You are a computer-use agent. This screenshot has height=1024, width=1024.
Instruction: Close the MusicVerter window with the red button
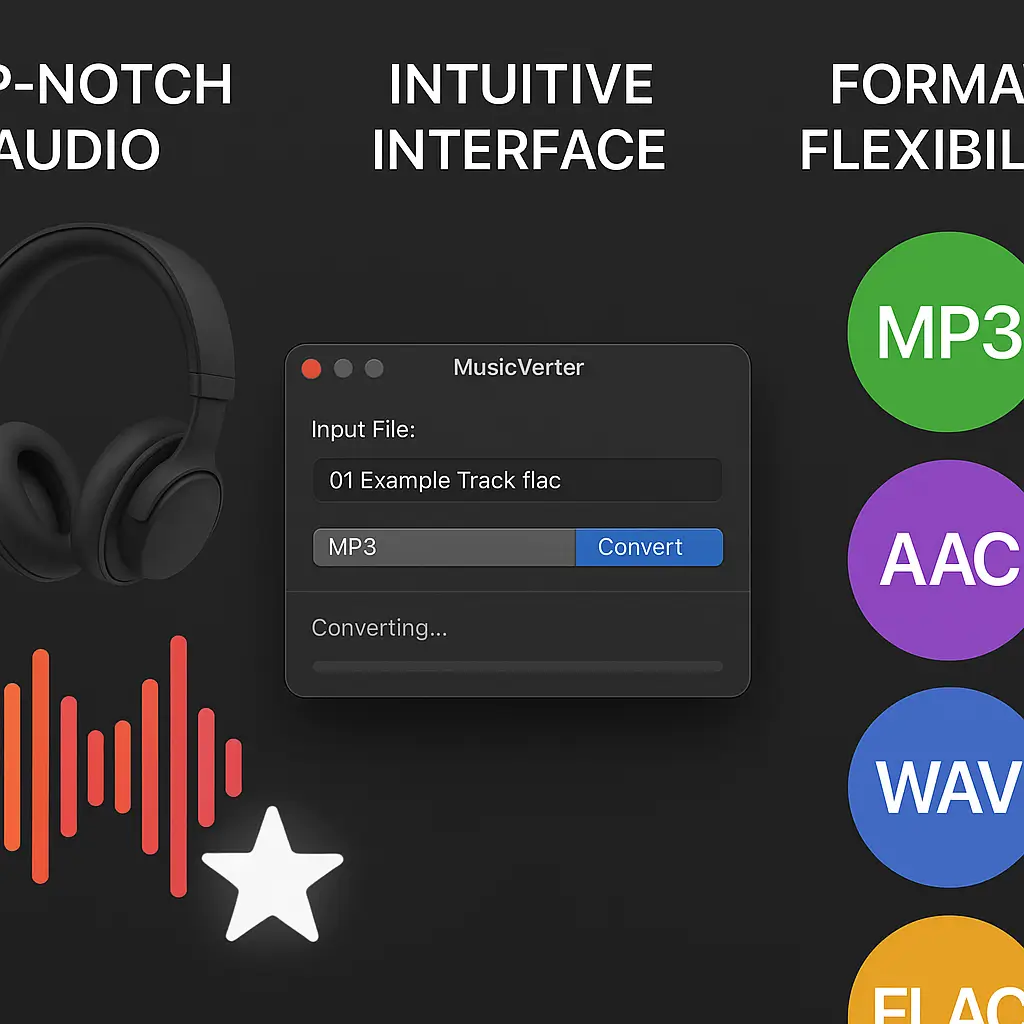pos(312,368)
